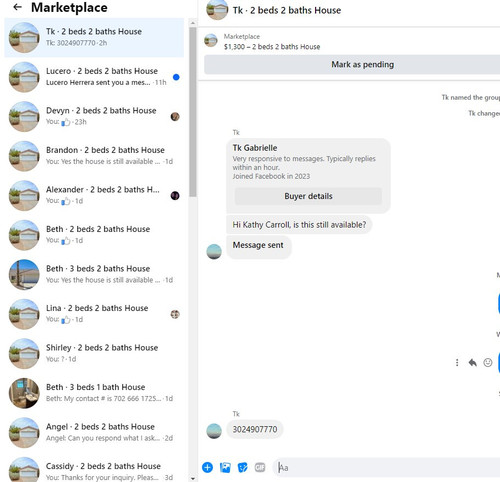Open message more options (three dots)
Image resolution: width=500 pixels, height=482 pixels.
tap(457, 362)
